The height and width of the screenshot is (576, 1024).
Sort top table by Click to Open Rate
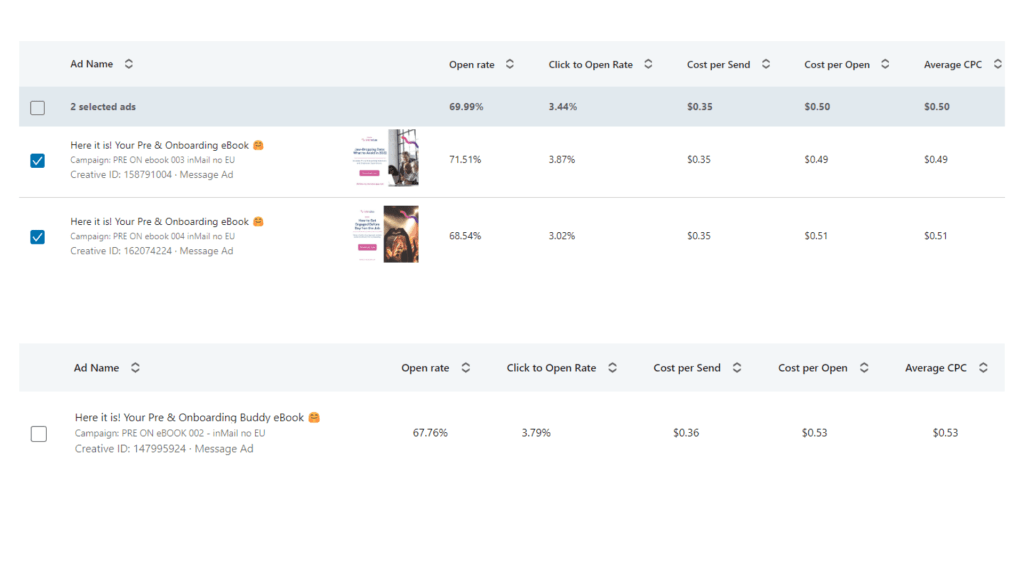(x=648, y=64)
